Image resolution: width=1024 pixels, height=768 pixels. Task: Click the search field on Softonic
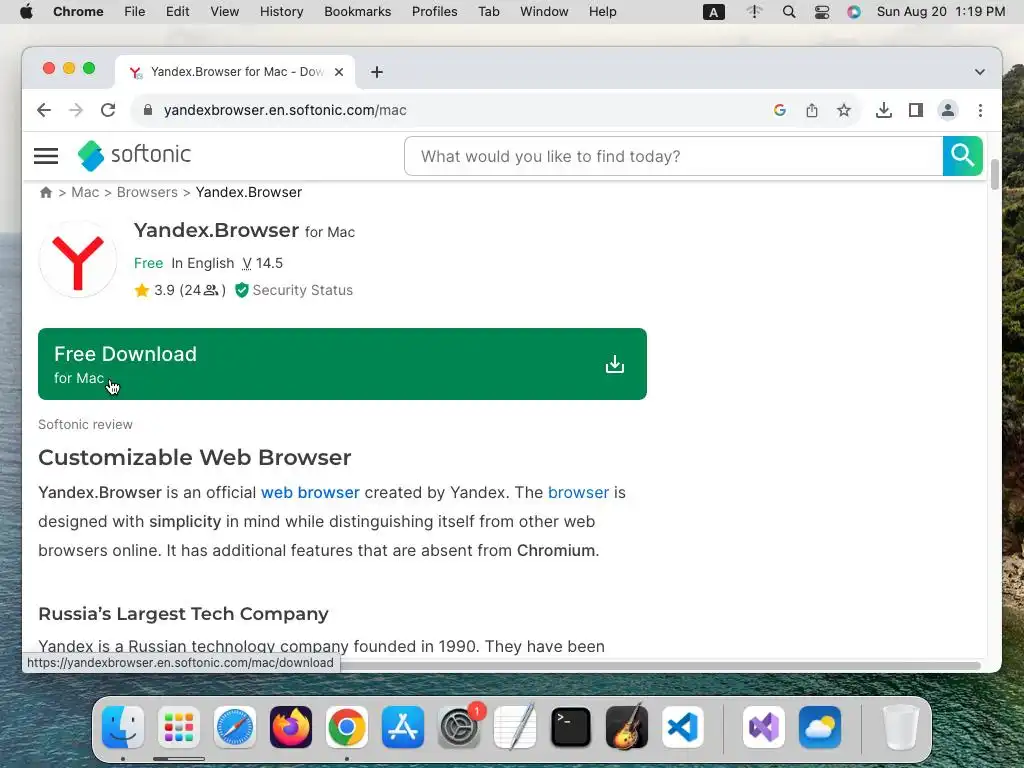tap(673, 156)
